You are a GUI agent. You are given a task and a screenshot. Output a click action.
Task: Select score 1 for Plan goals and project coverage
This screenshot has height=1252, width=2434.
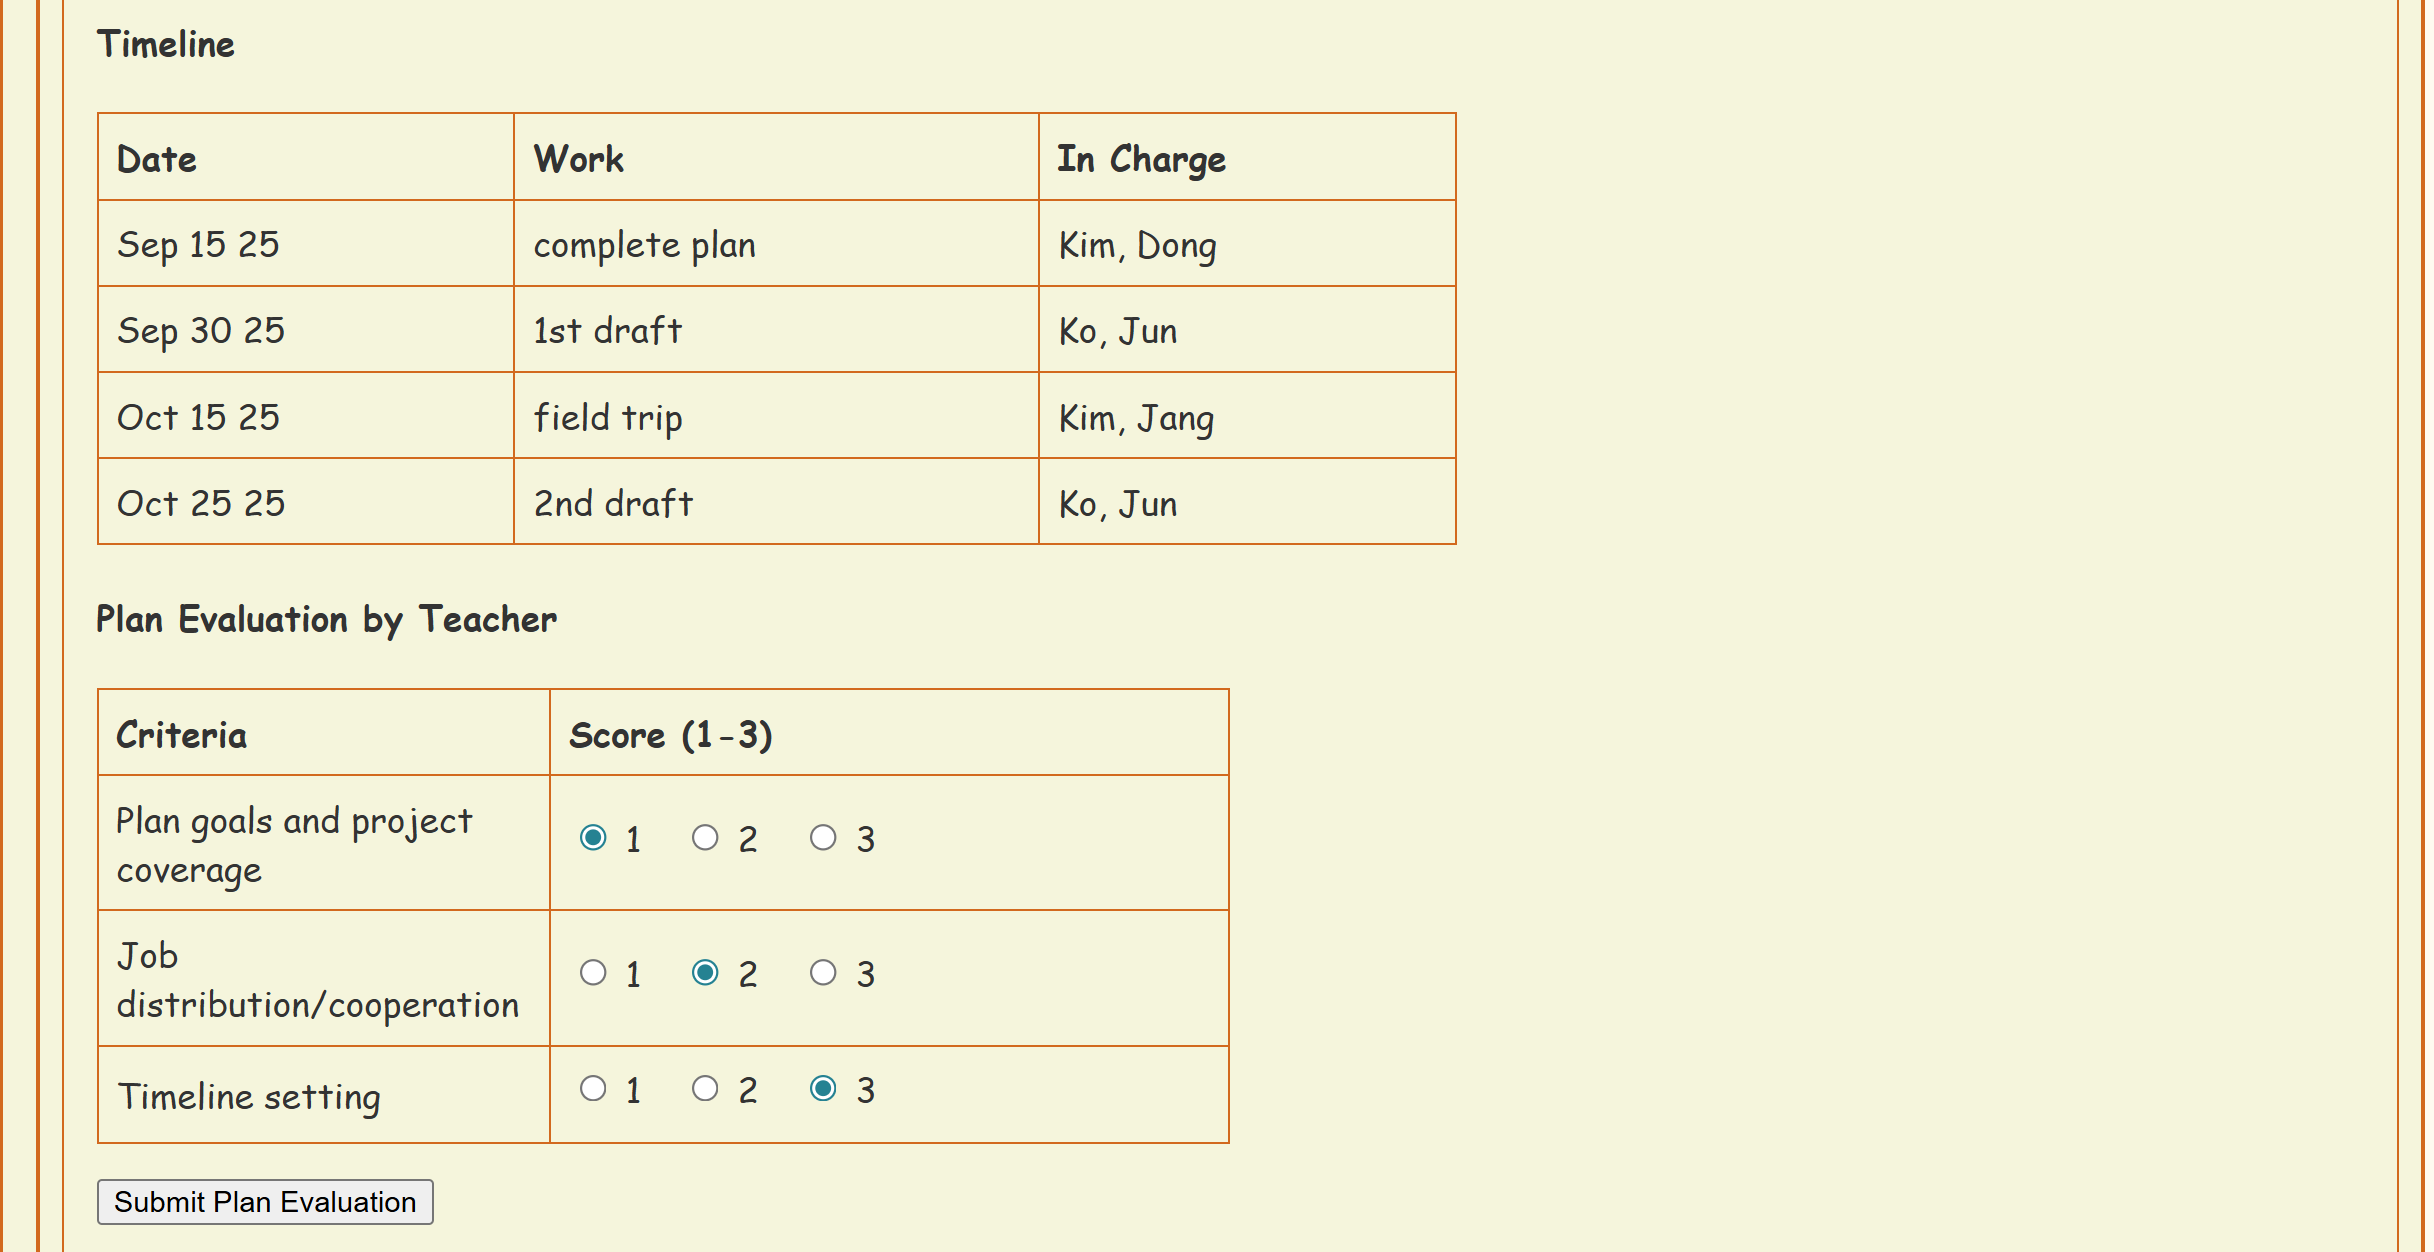(x=593, y=838)
